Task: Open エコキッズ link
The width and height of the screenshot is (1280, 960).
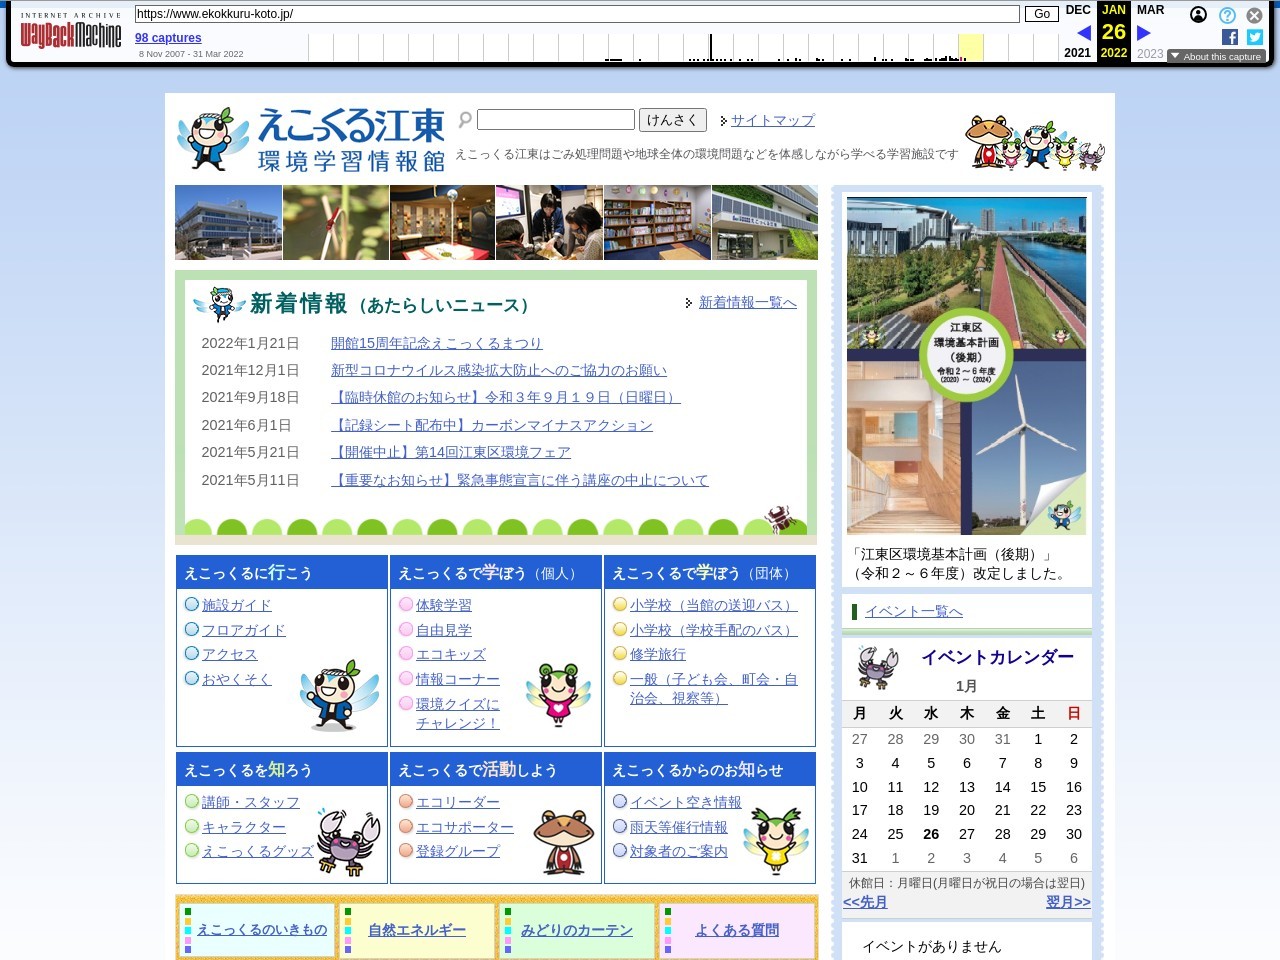Action: pos(451,654)
